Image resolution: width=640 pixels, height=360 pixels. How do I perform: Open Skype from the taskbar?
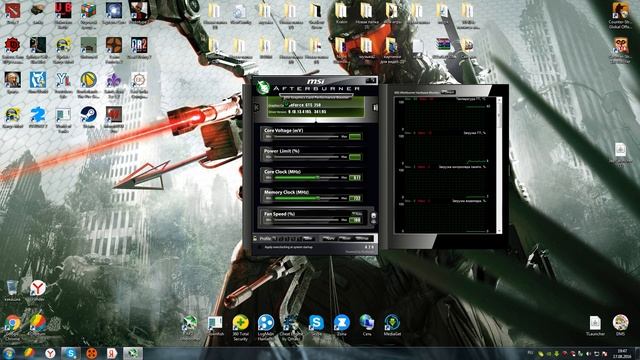(71, 353)
